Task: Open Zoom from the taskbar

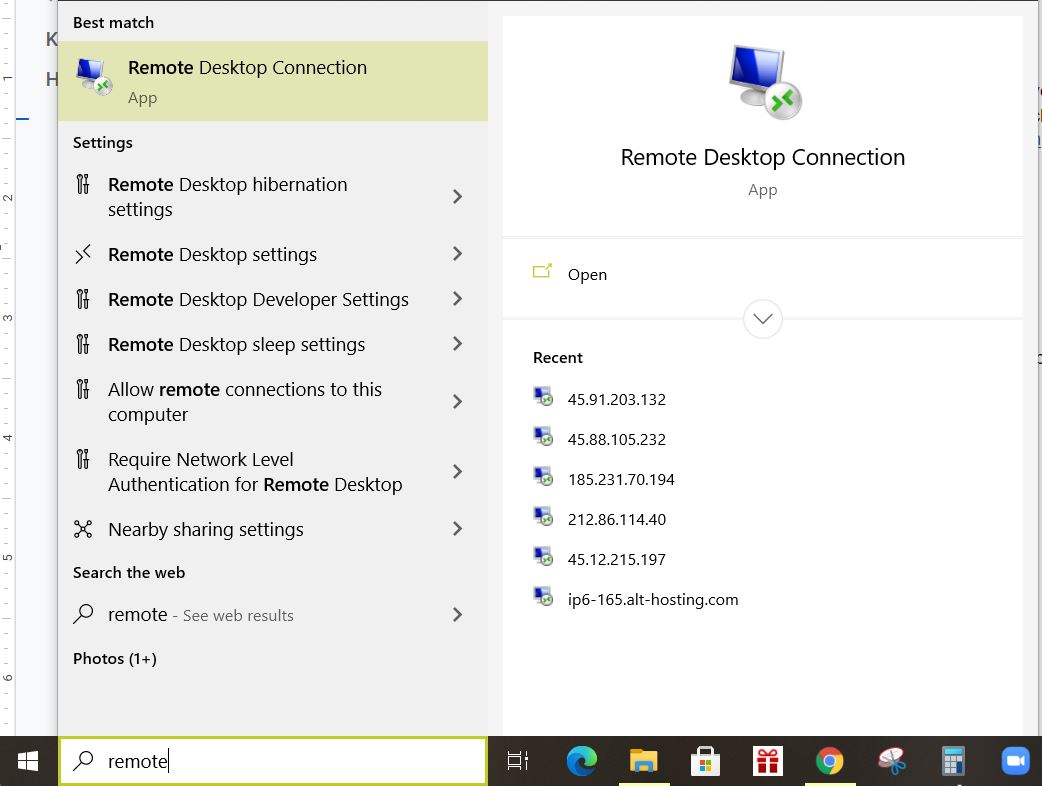Action: [1015, 762]
